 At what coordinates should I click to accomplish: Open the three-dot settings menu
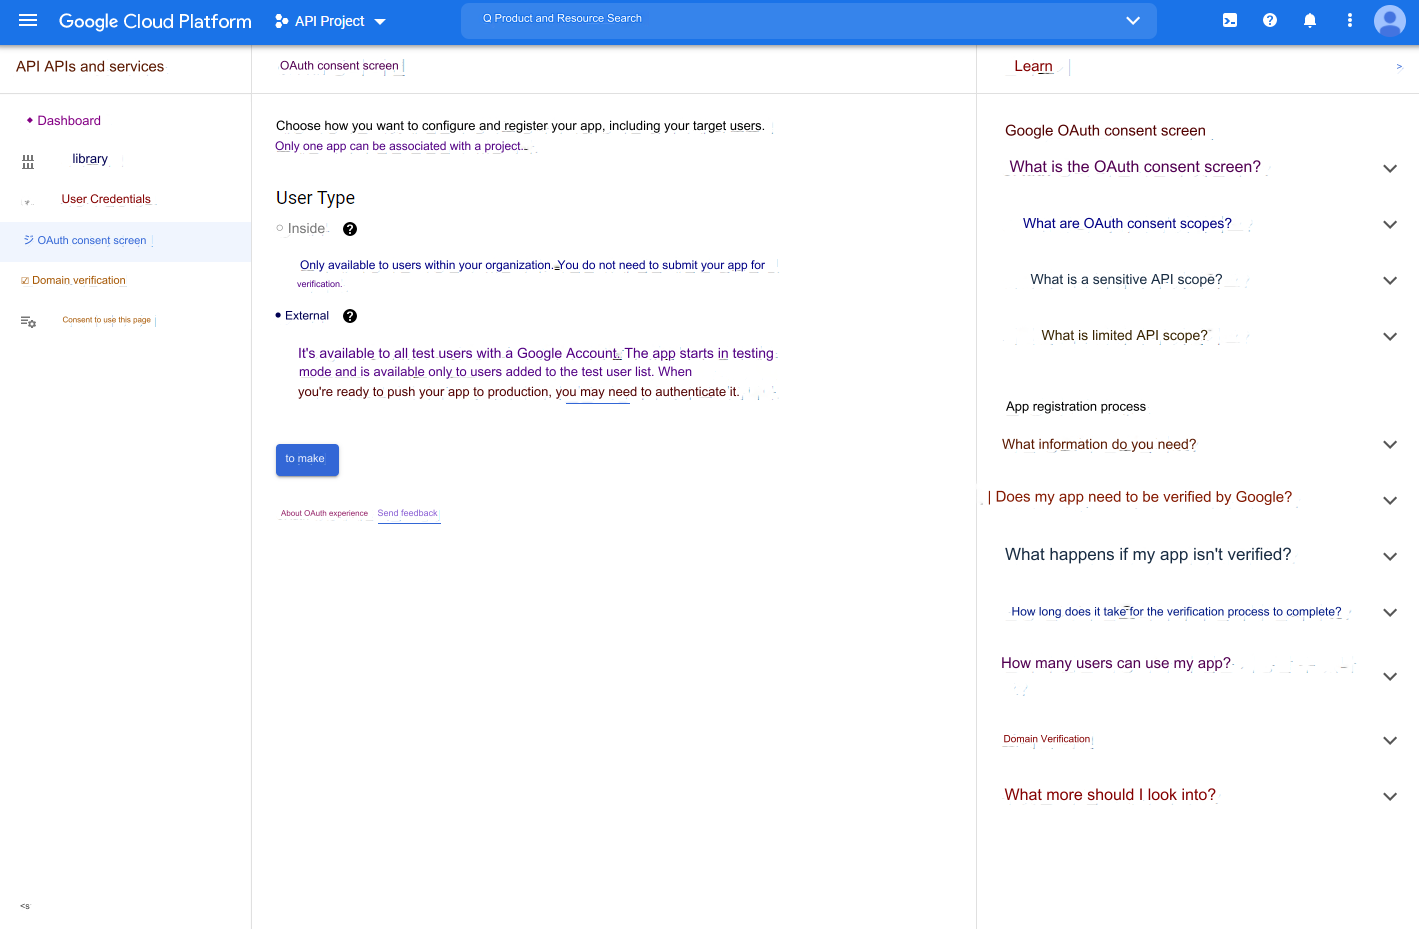click(x=1350, y=20)
